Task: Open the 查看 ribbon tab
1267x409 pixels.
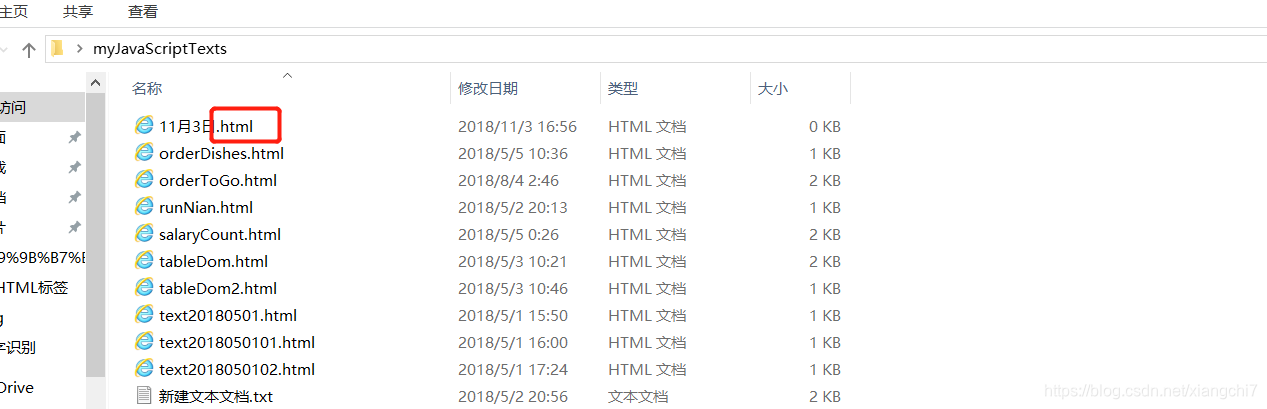Action: click(143, 12)
